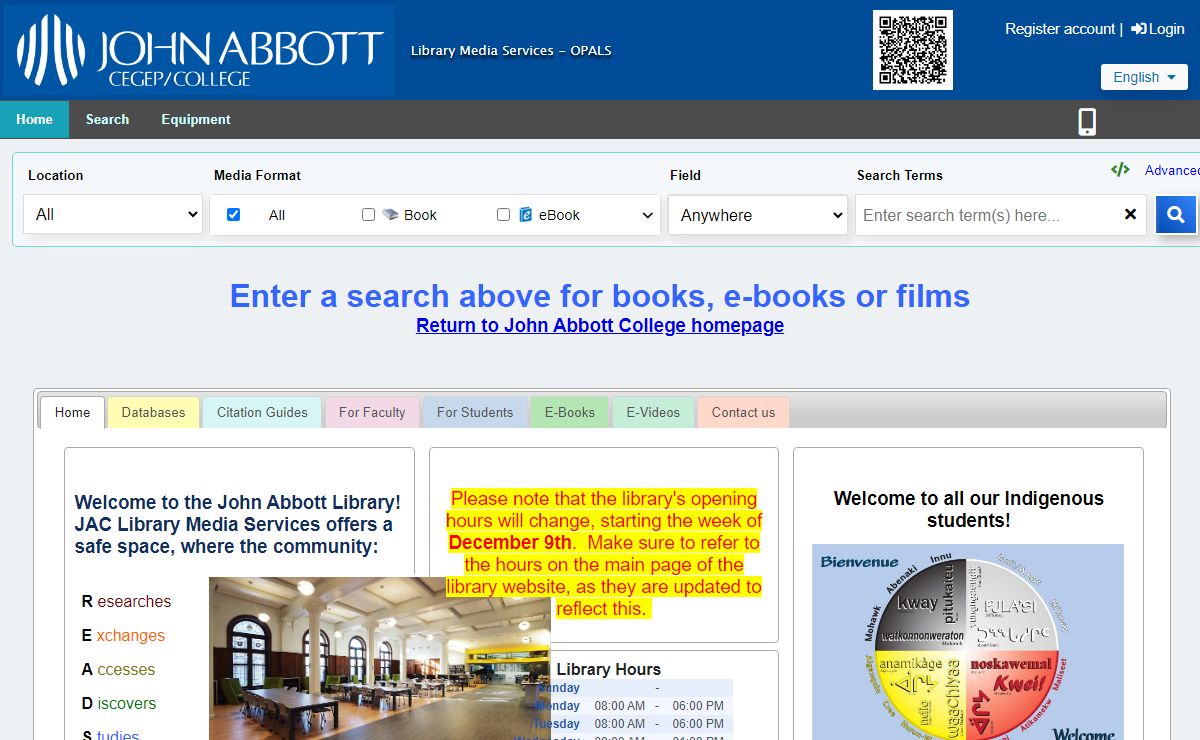Click the 'A ccesses' list item

(x=118, y=669)
